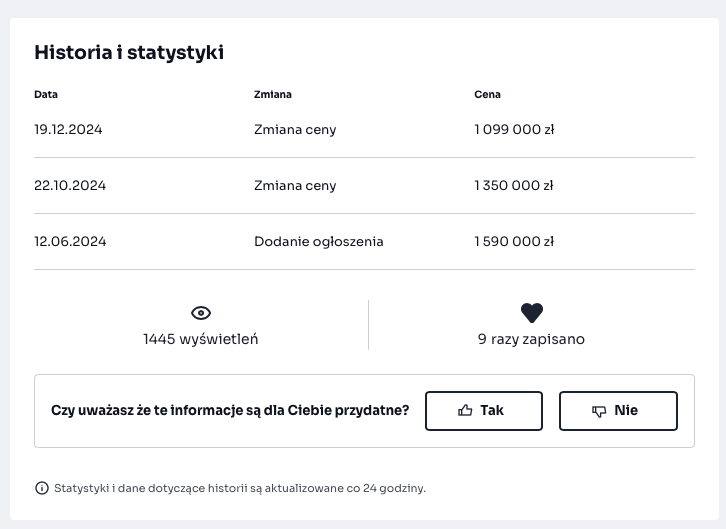
Task: Click the thumbs-up icon
Action: [465, 411]
